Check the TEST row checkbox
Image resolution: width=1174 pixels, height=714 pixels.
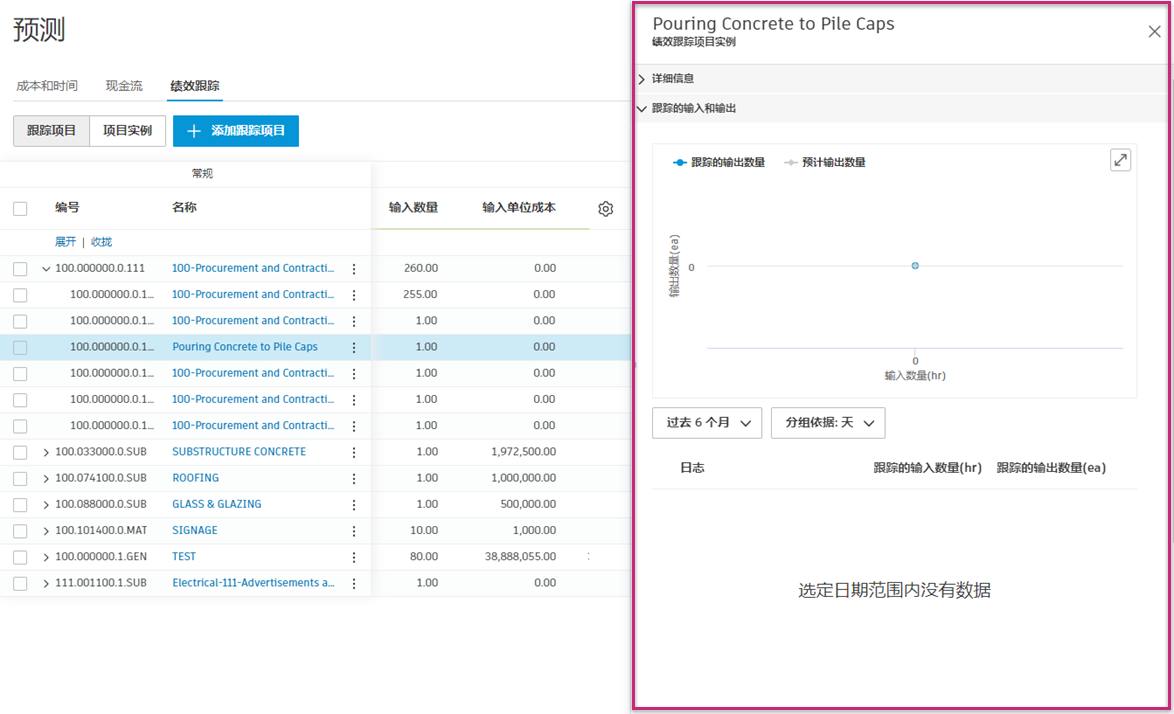[x=20, y=557]
